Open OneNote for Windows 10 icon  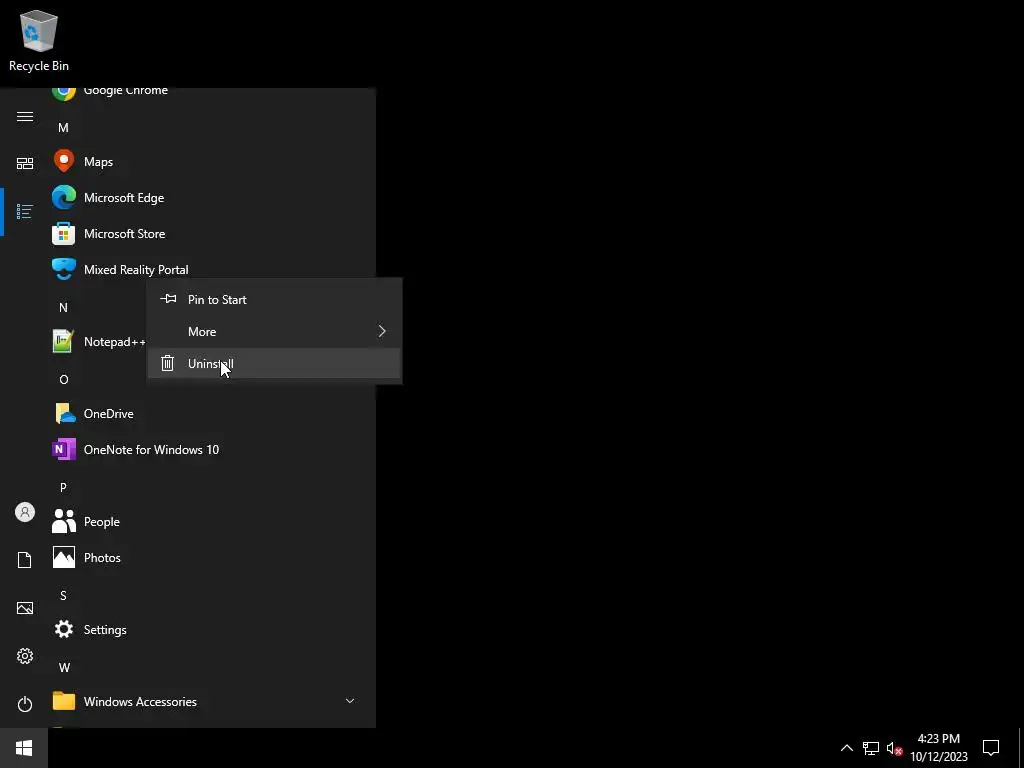pos(63,449)
